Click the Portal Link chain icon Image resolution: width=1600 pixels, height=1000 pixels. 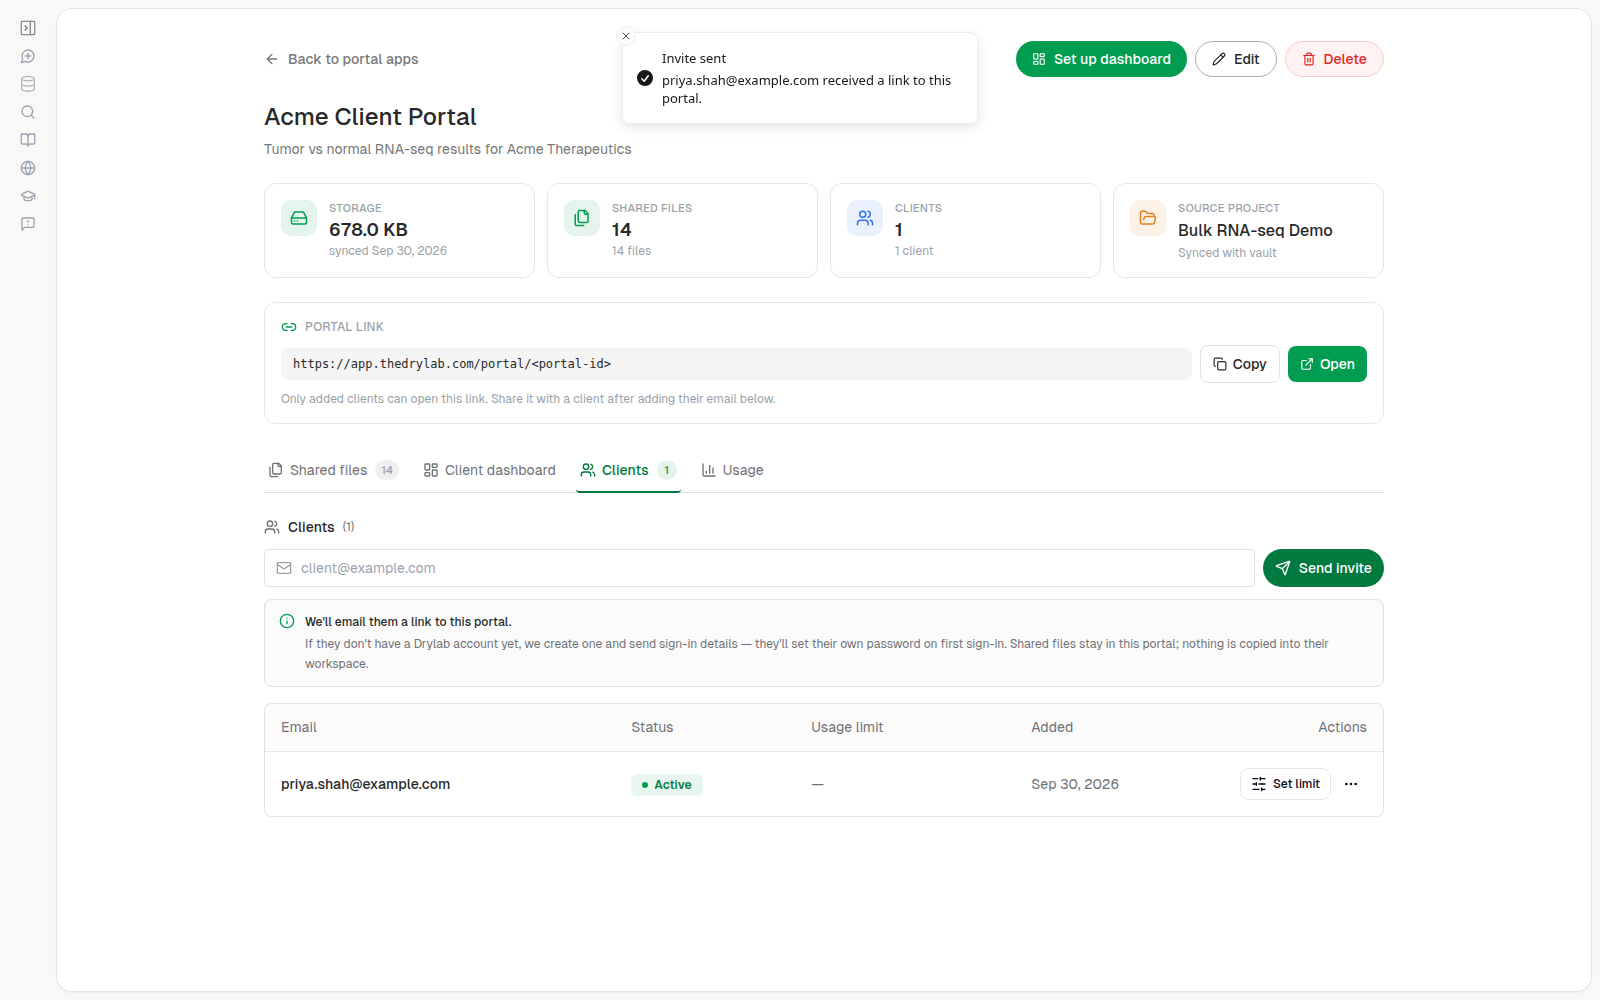(x=289, y=327)
